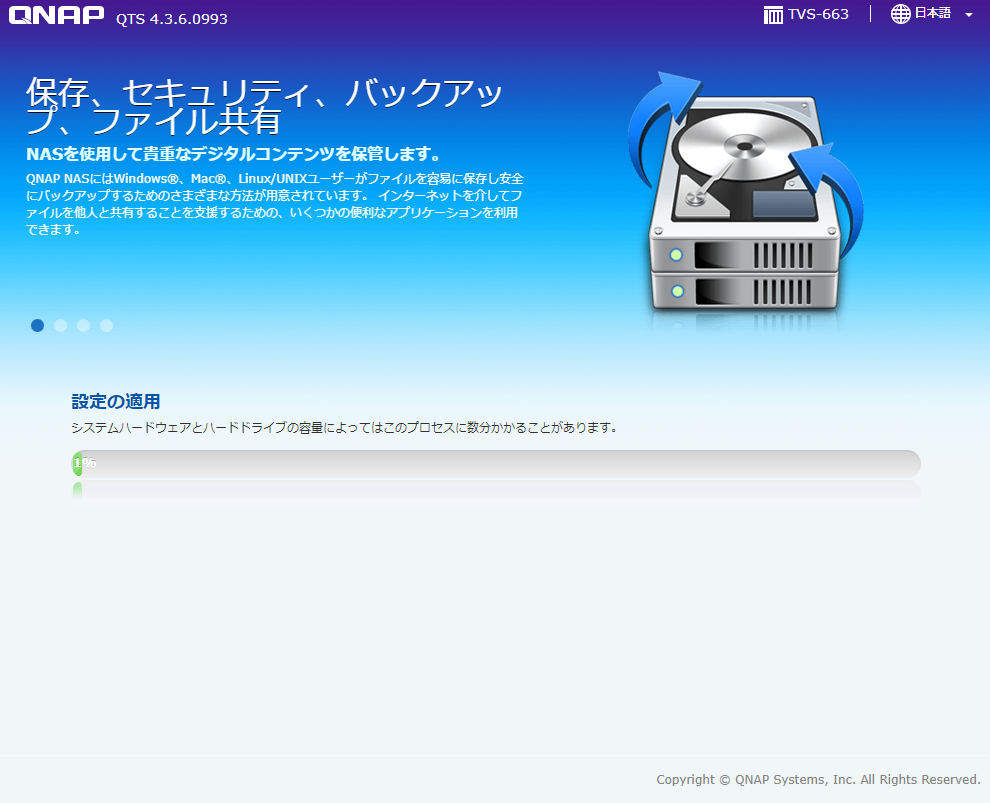Image resolution: width=990 pixels, height=803 pixels.
Task: Click the QNAP NASにはWindows paragraph text
Action: coord(275,204)
